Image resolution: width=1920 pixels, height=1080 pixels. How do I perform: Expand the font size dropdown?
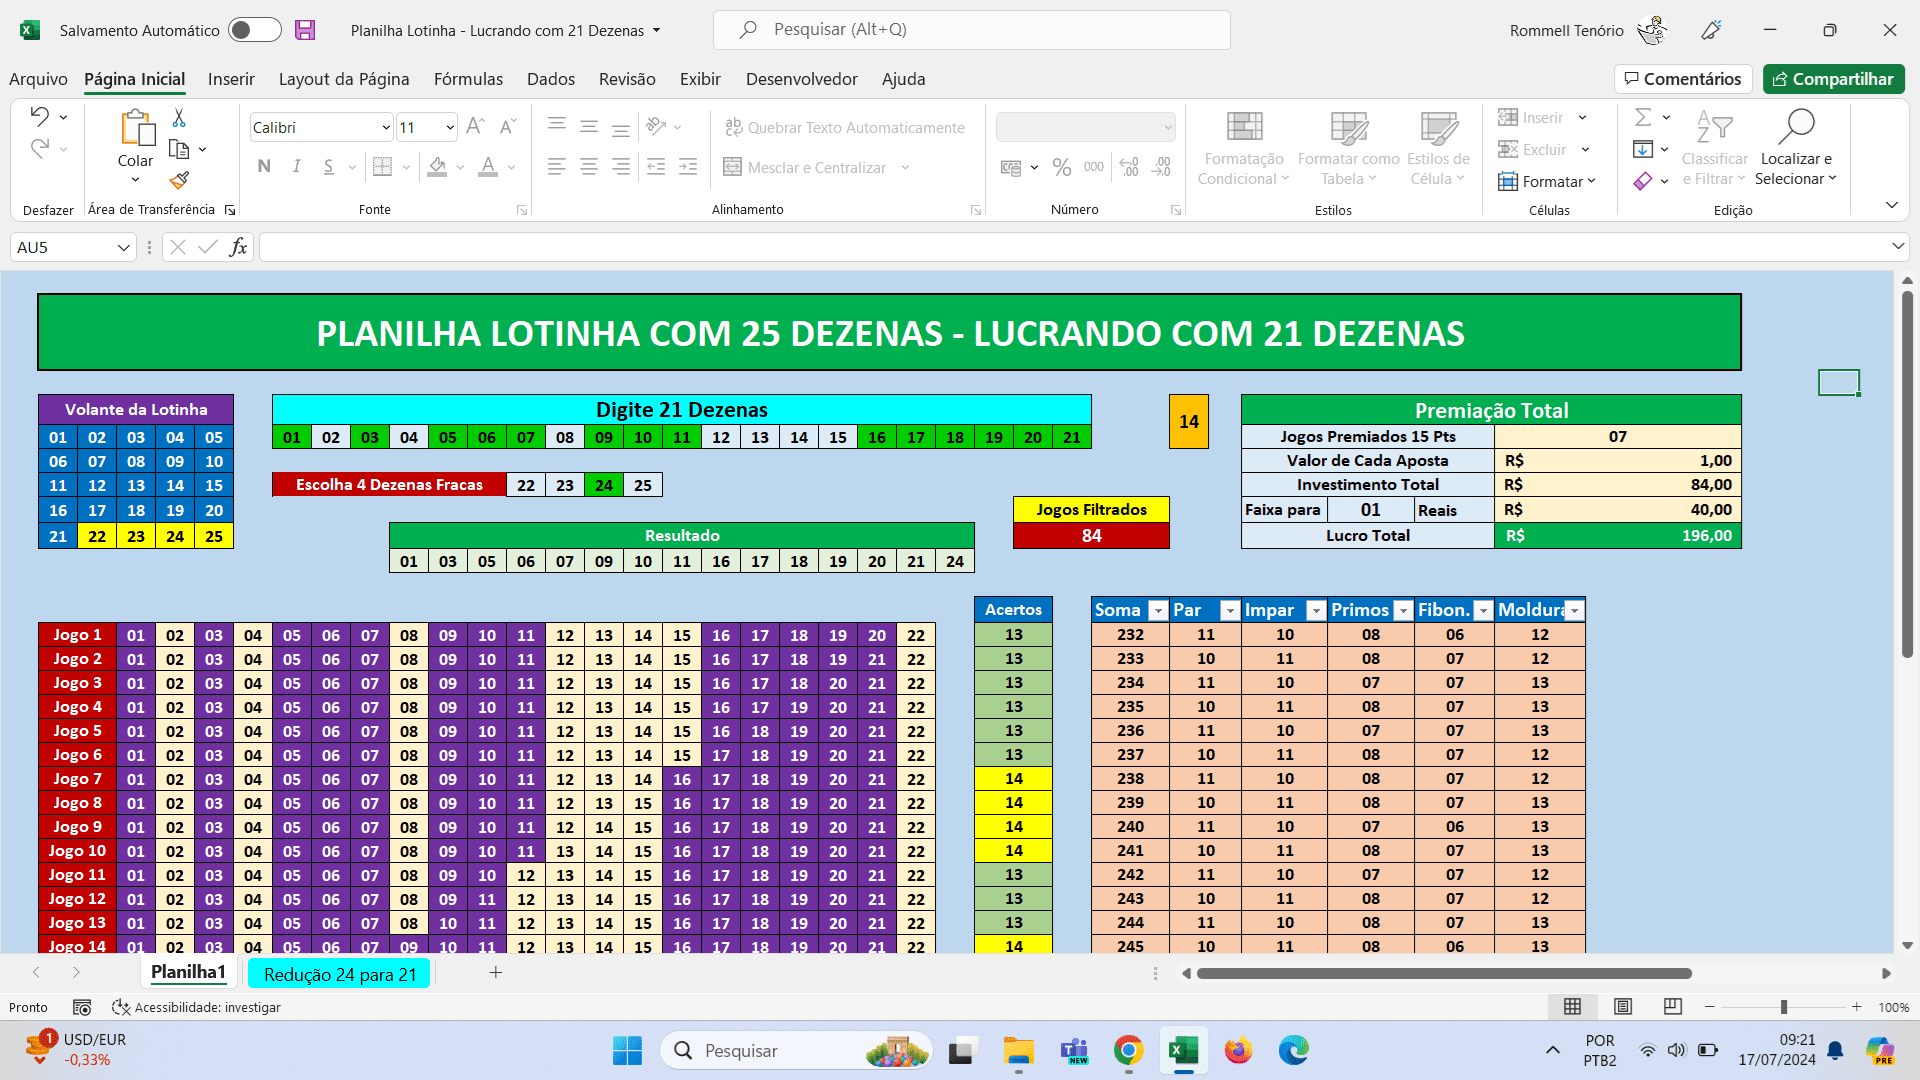point(450,127)
